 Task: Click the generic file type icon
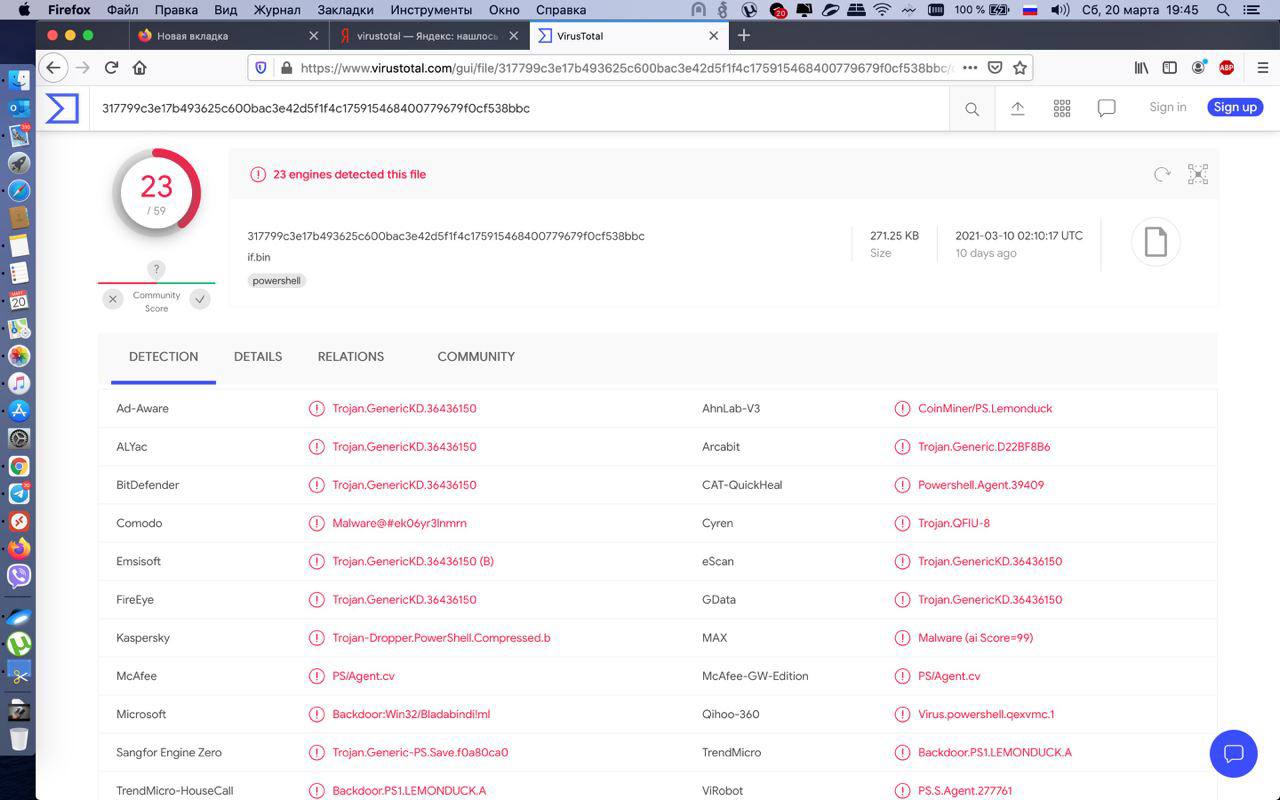tap(1155, 242)
